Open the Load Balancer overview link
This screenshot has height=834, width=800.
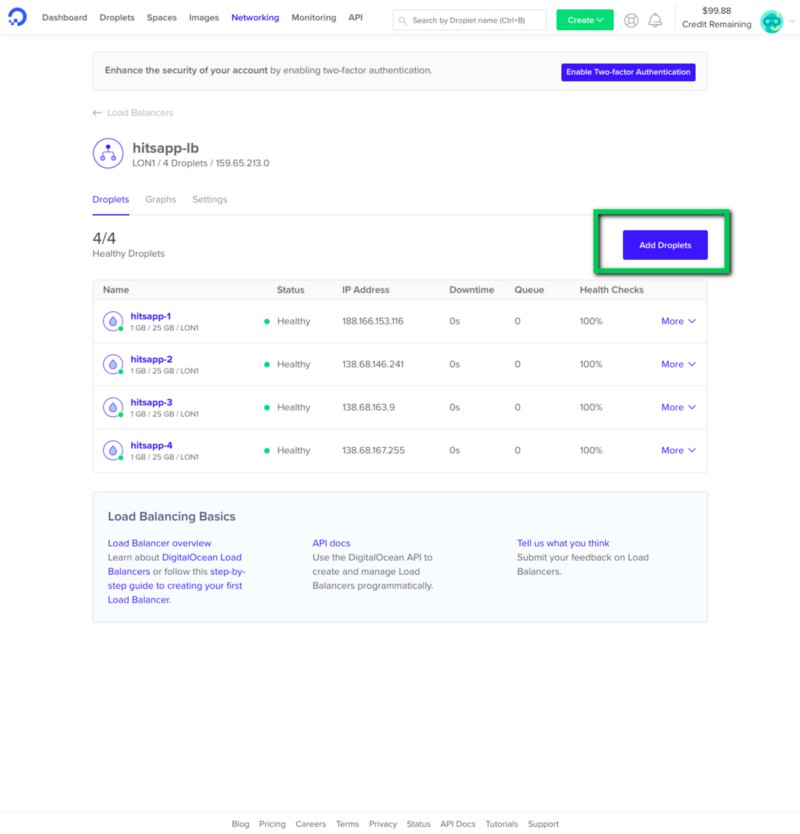tap(160, 543)
